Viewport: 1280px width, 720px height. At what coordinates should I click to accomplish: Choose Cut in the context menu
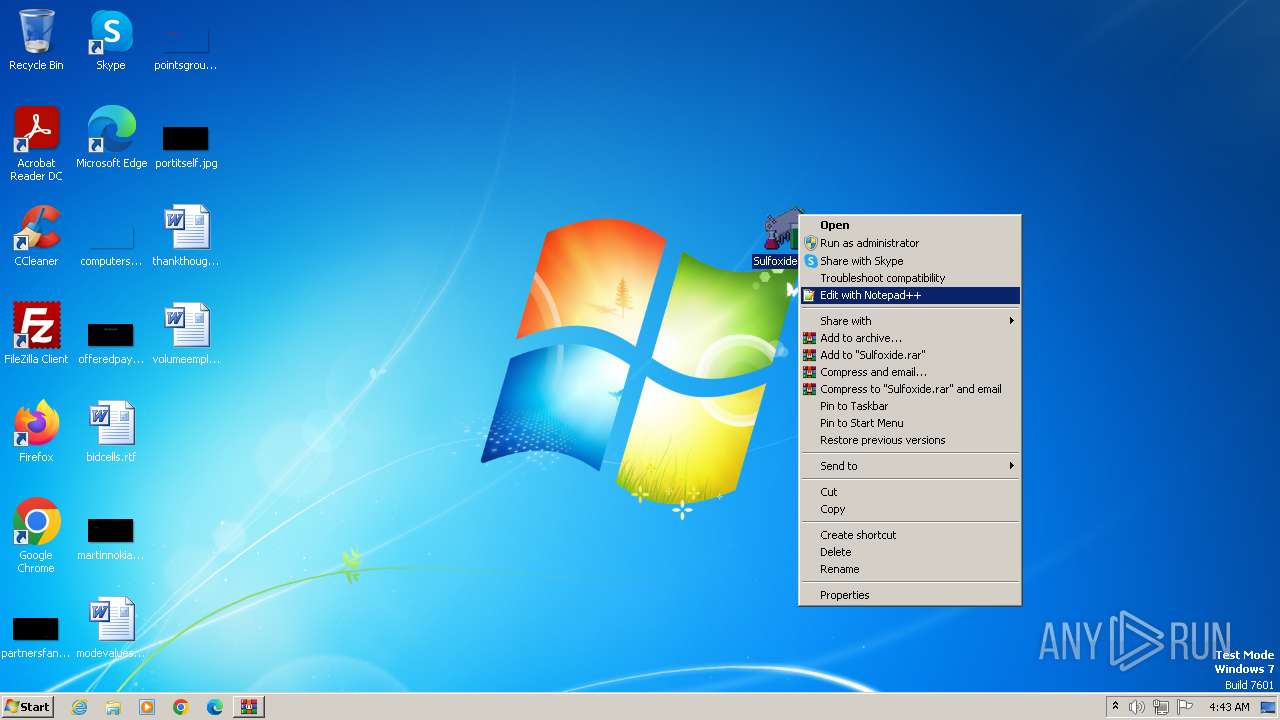(910, 492)
